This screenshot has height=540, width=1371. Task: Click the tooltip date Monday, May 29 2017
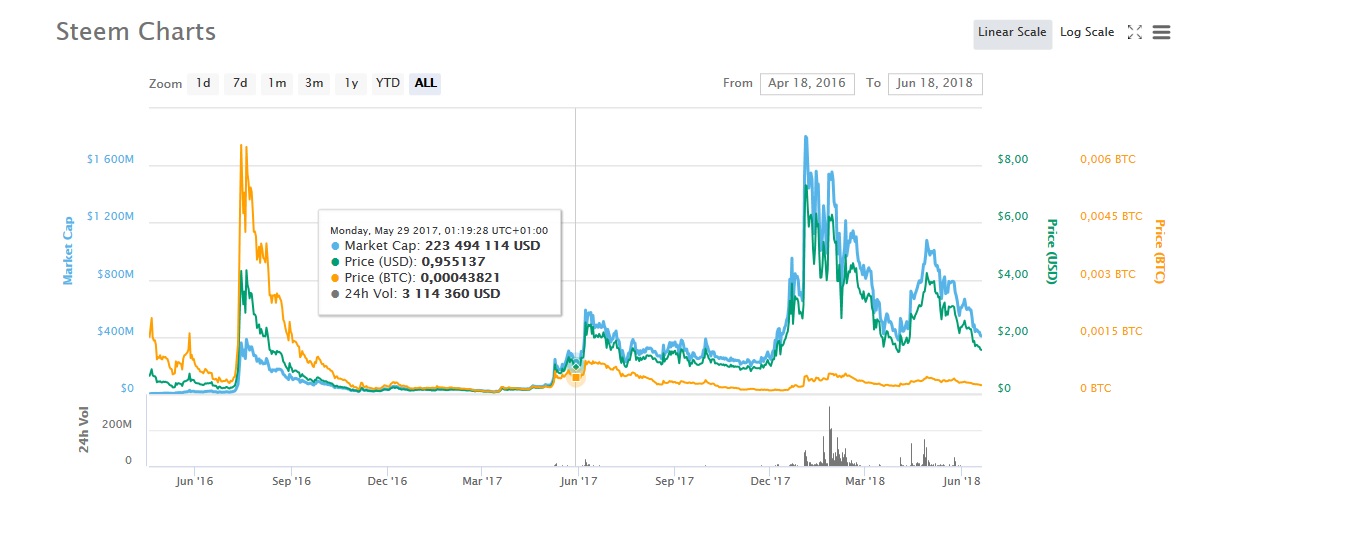(439, 230)
